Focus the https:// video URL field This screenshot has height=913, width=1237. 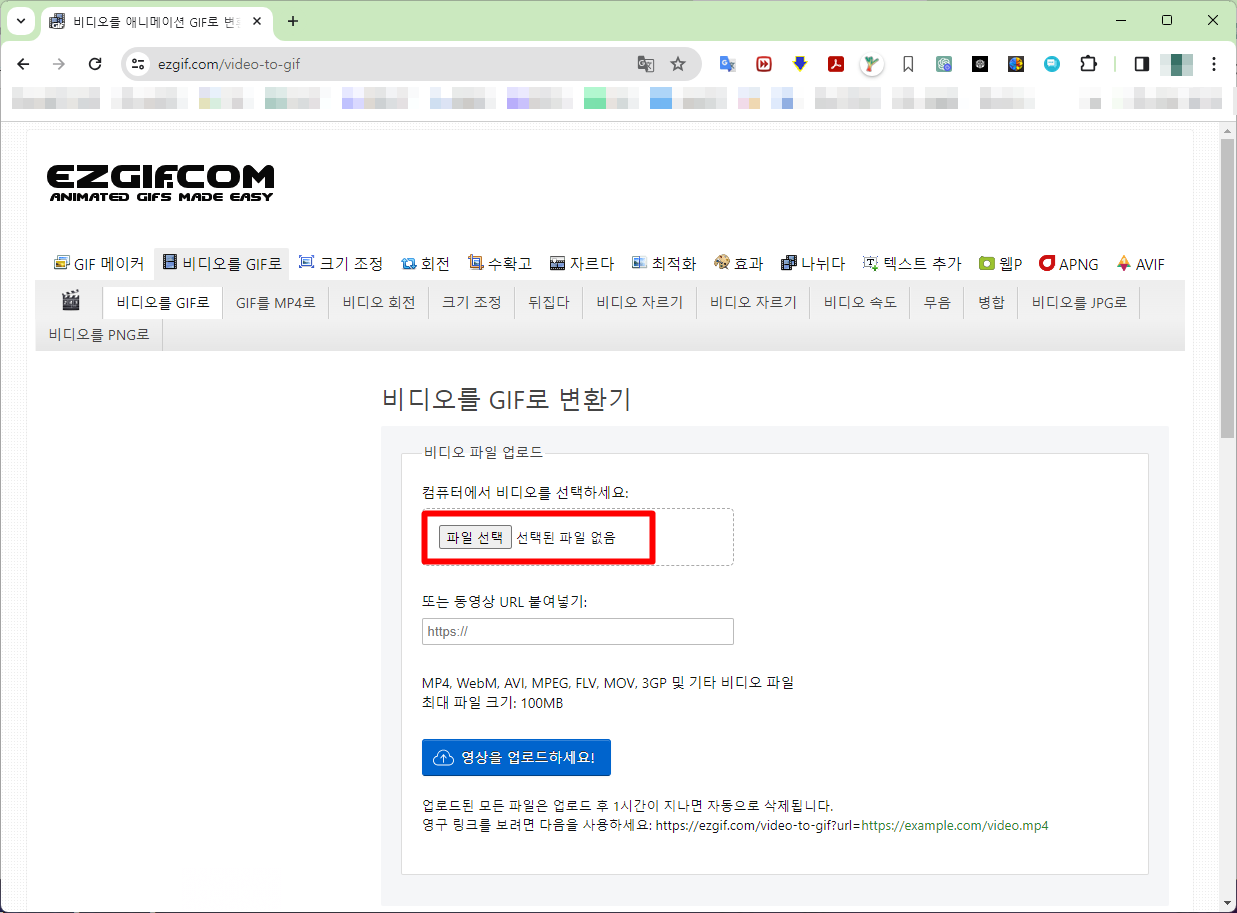tap(578, 632)
